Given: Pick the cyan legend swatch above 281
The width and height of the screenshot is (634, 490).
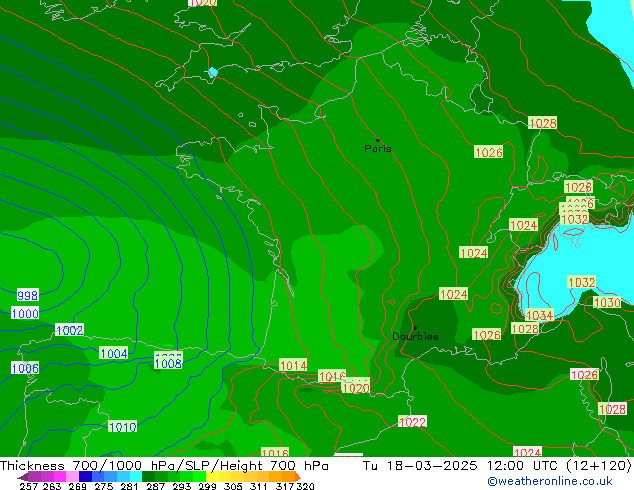Looking at the screenshot, I should pyautogui.click(x=136, y=476).
